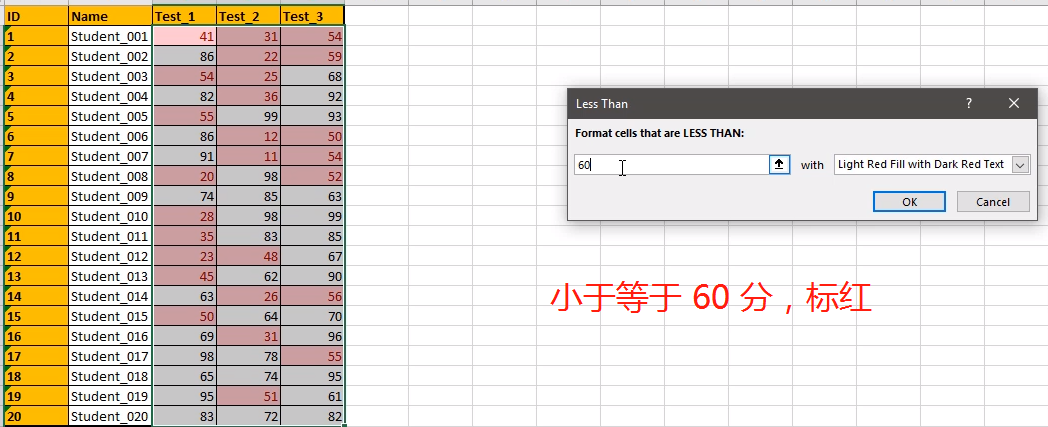Select Student_008's Test_1 score 20
This screenshot has width=1048, height=427.
click(x=184, y=176)
